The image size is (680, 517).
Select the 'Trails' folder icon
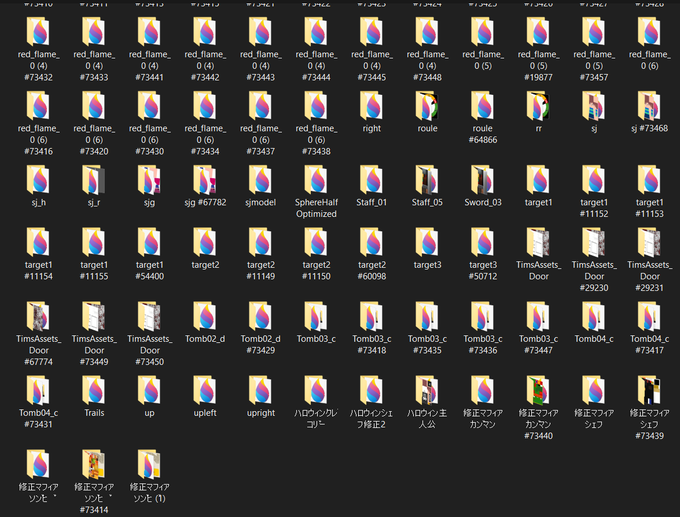click(x=94, y=390)
